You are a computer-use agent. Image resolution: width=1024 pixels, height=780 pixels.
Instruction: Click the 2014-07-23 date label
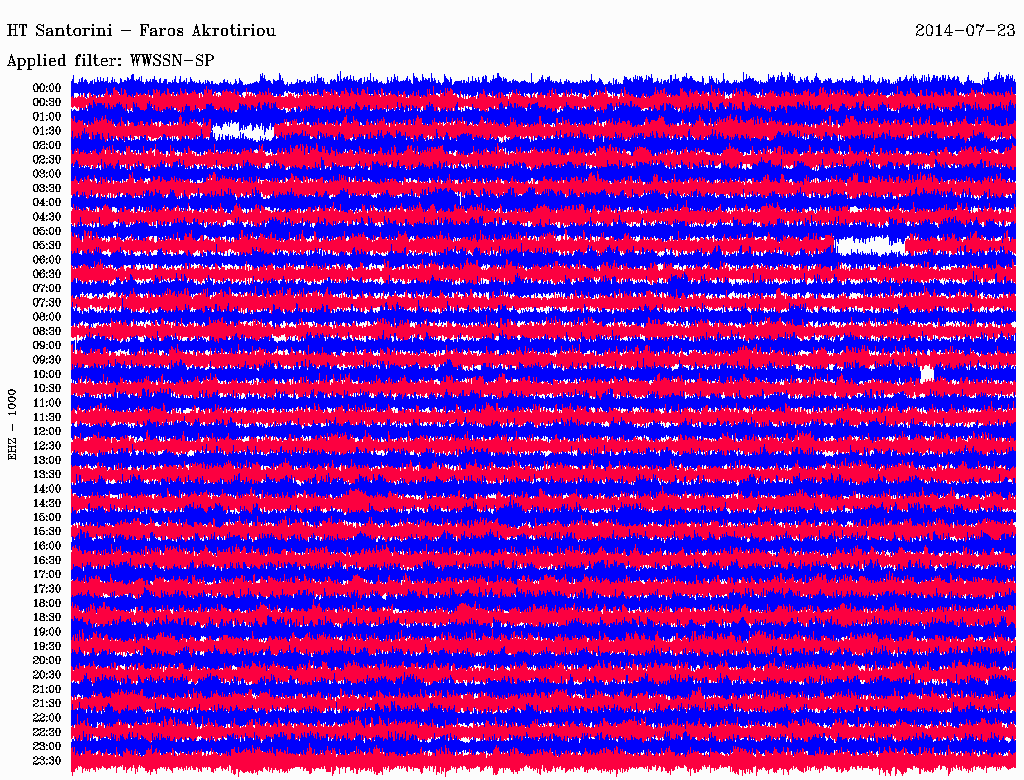[x=965, y=31]
